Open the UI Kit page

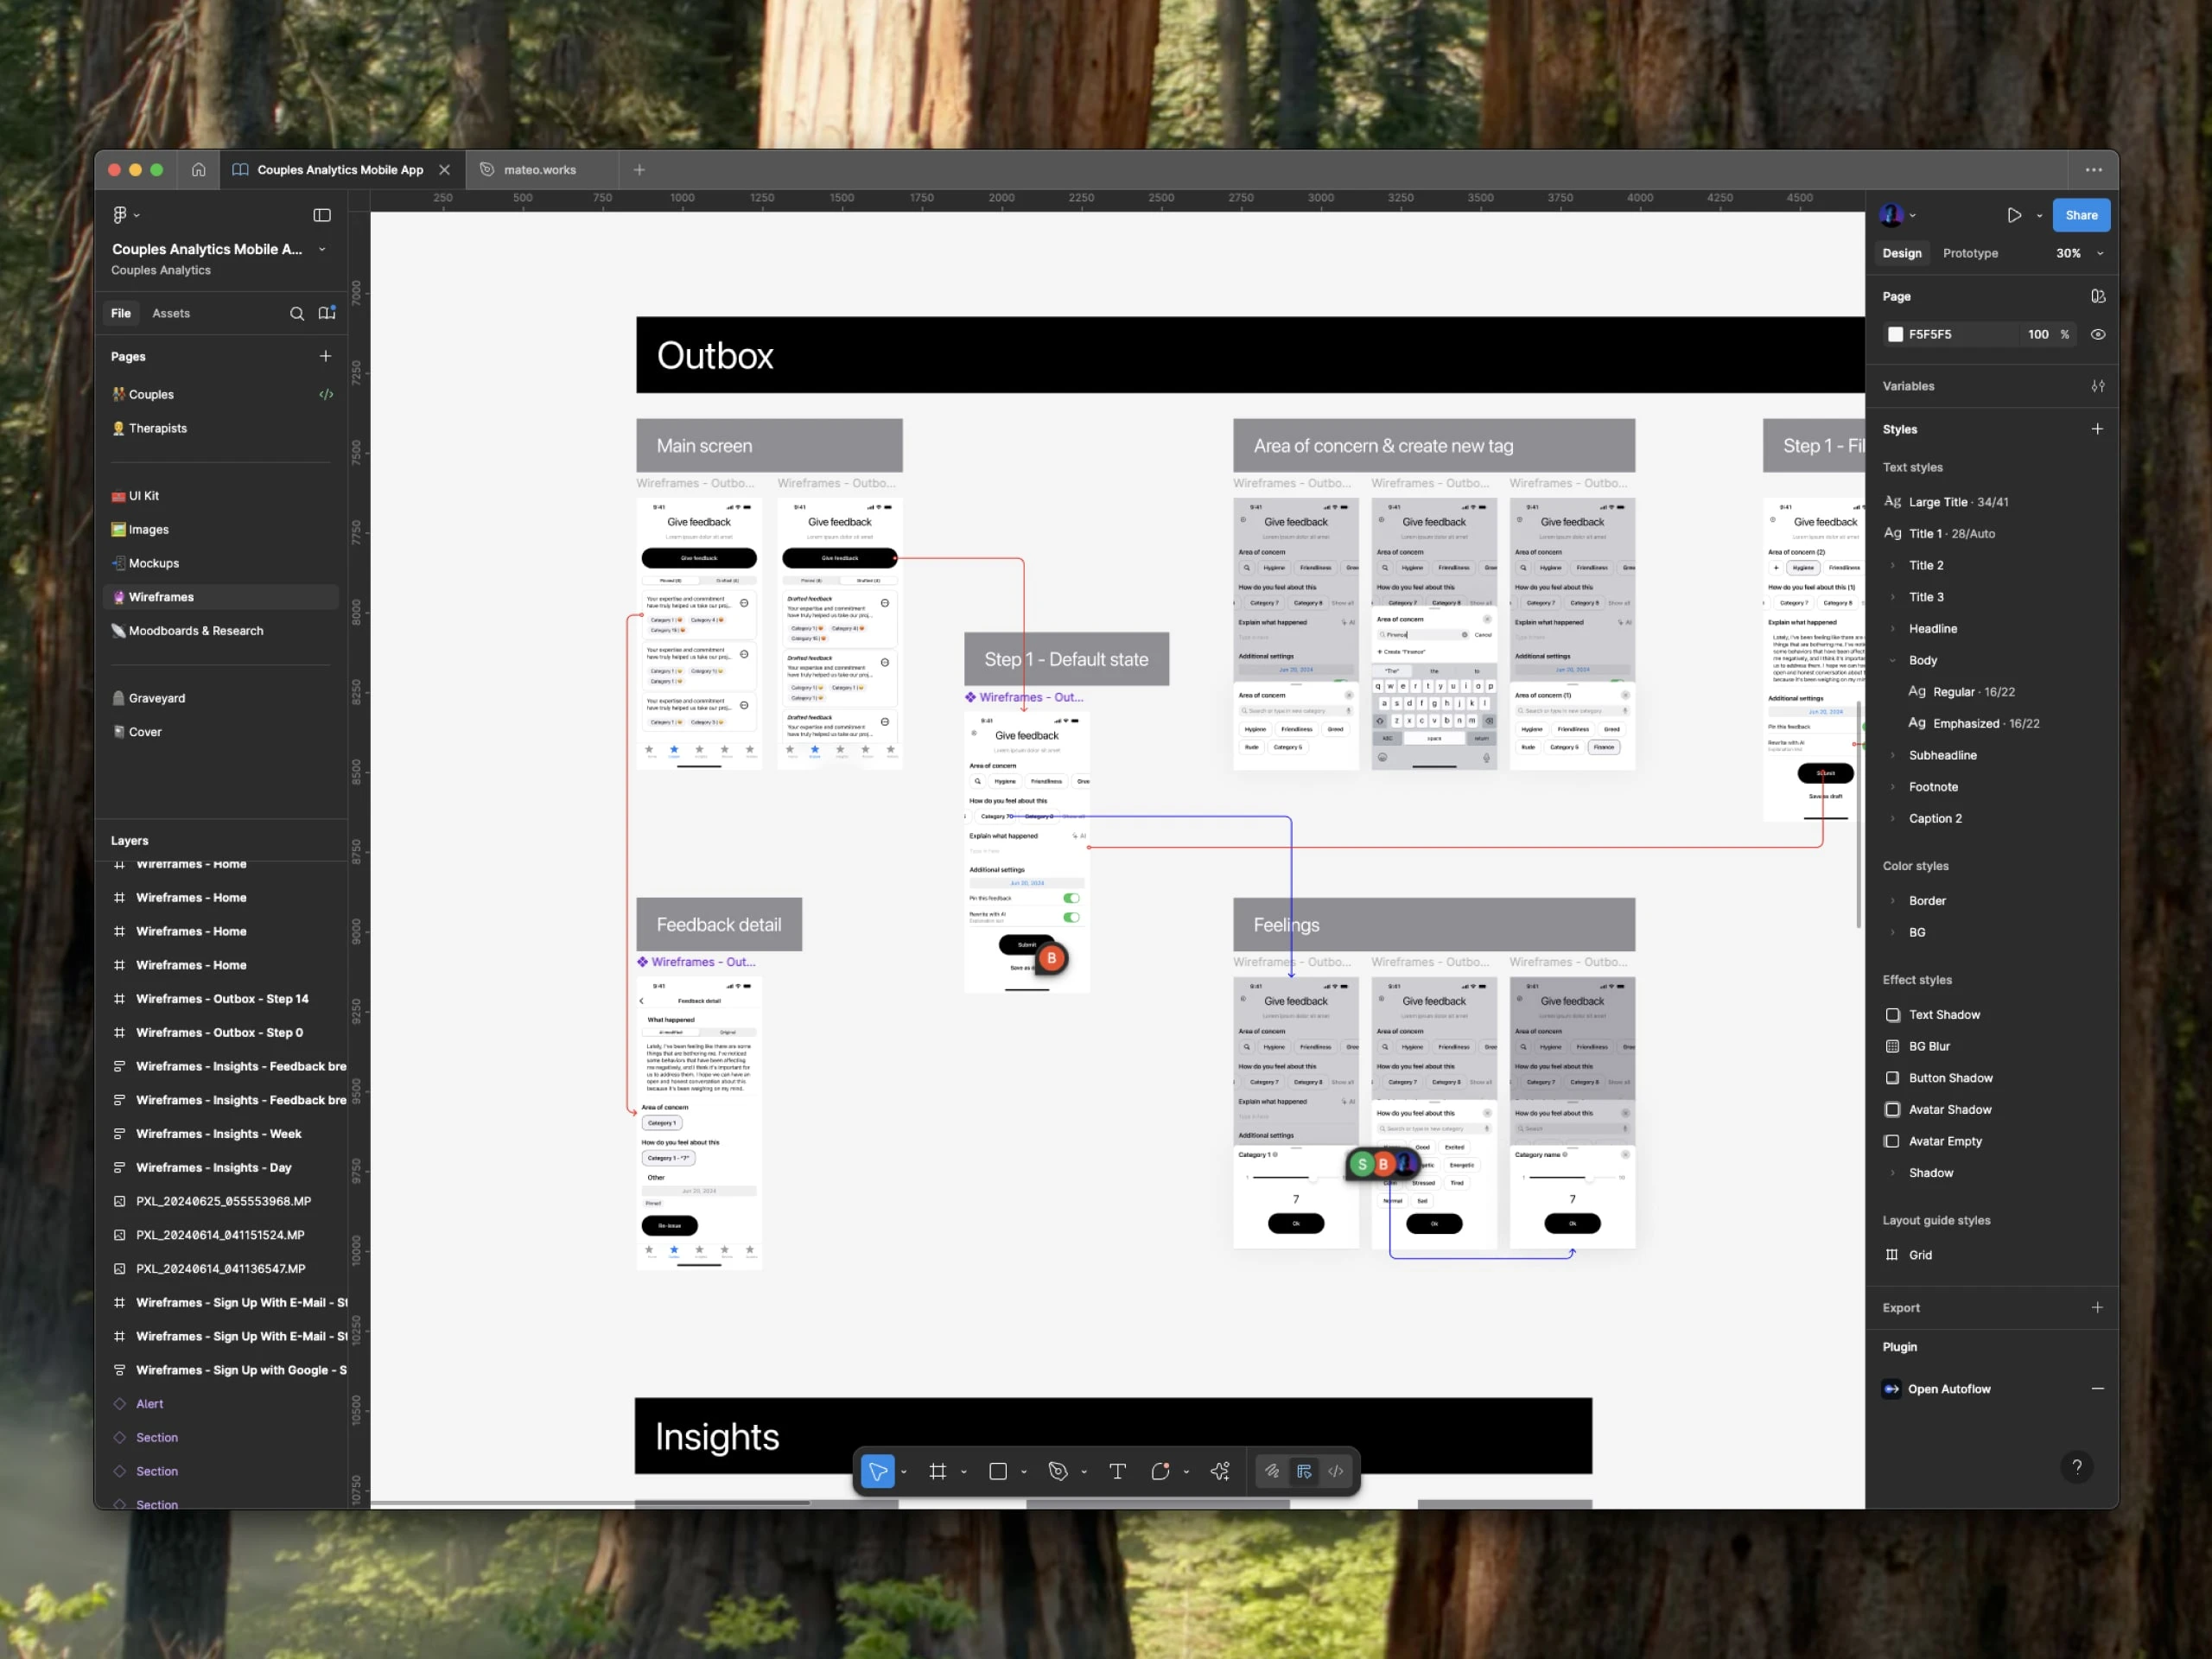click(221, 496)
